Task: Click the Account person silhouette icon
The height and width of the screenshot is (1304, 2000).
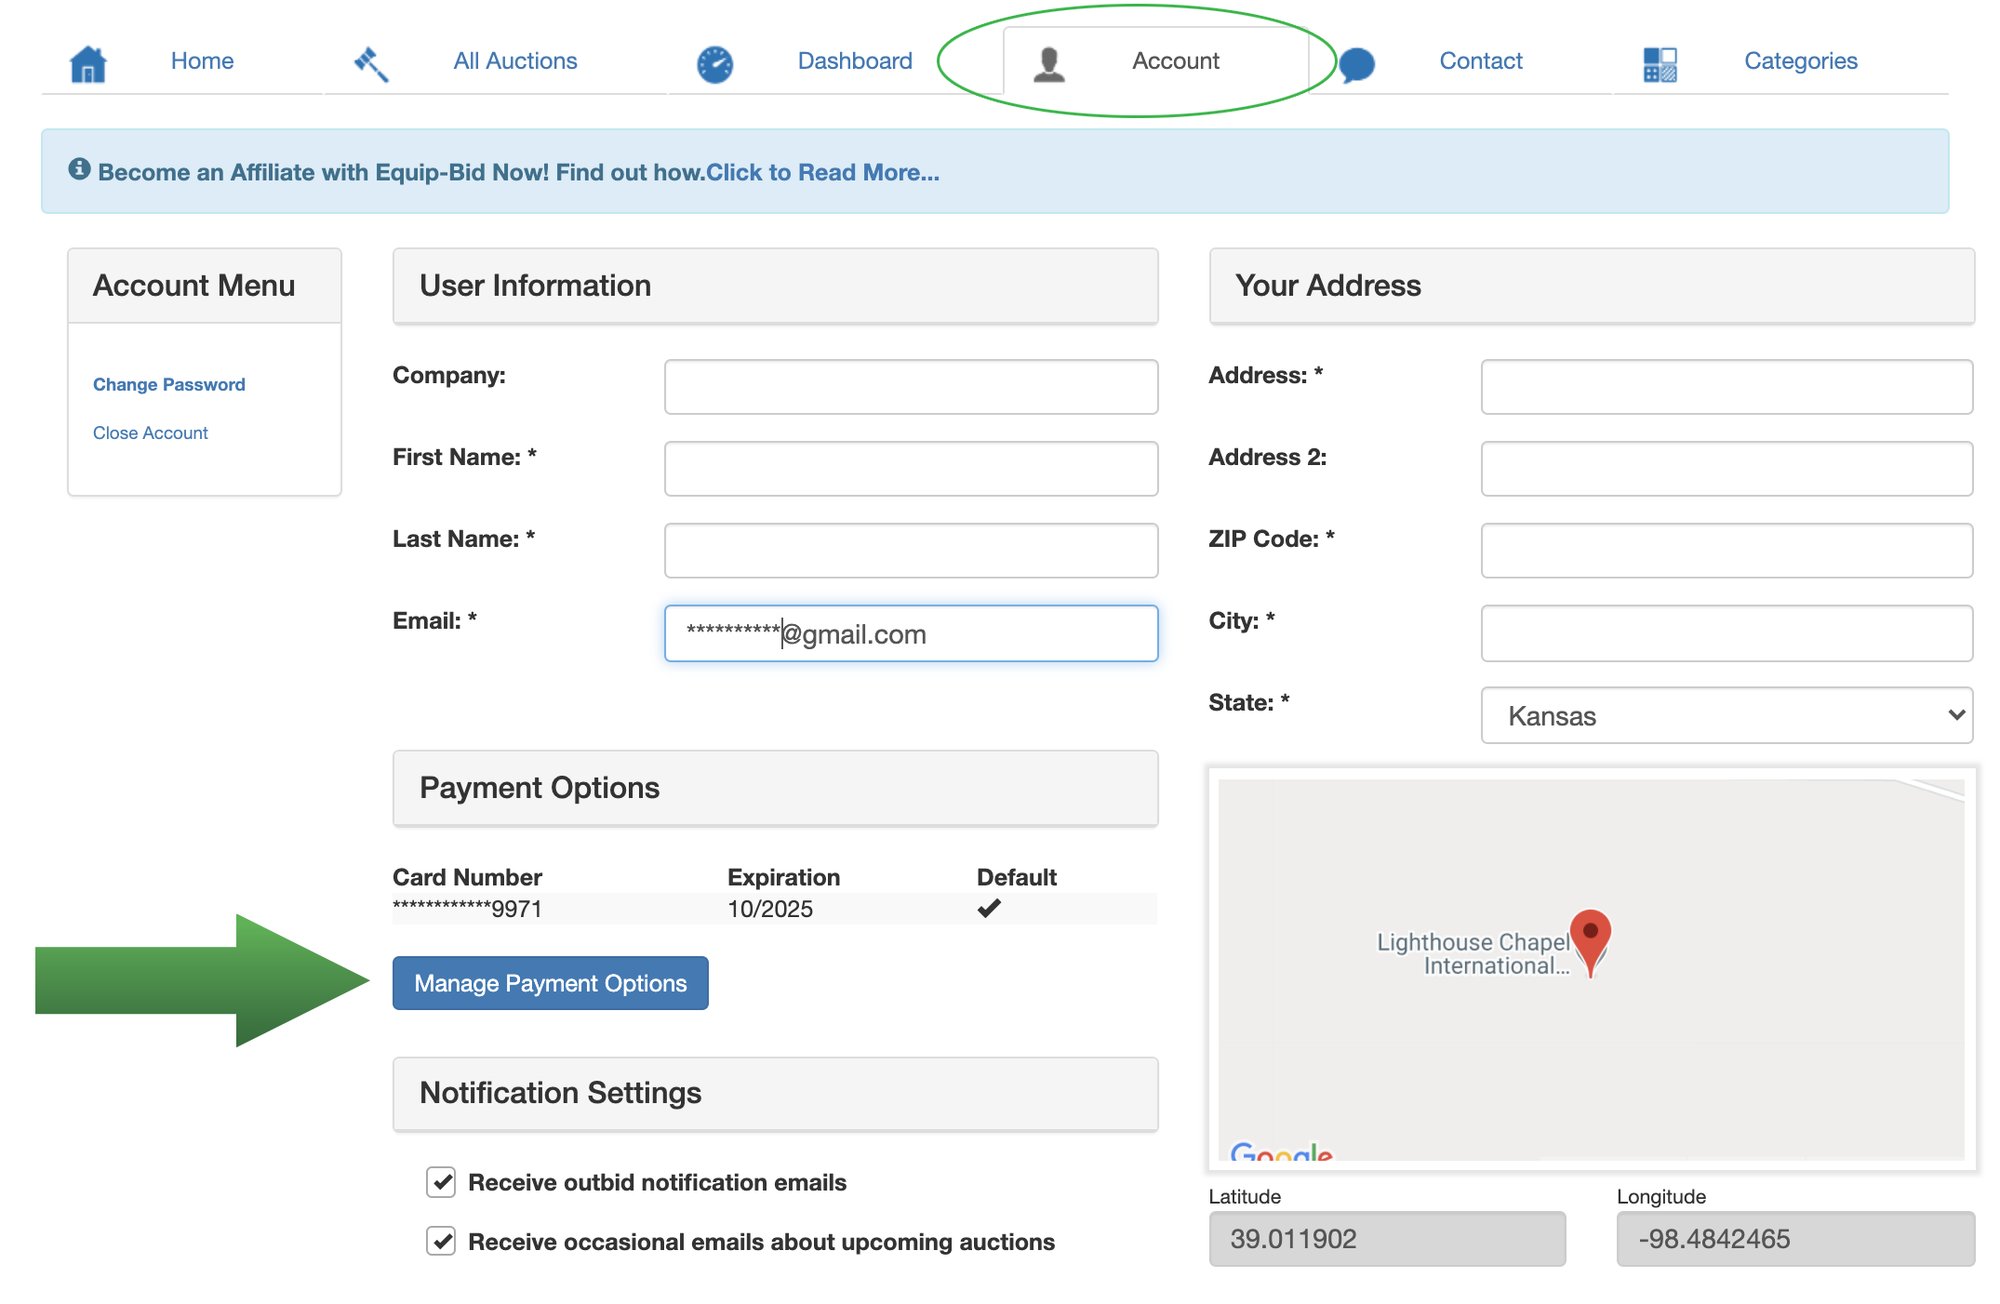Action: (x=1048, y=62)
